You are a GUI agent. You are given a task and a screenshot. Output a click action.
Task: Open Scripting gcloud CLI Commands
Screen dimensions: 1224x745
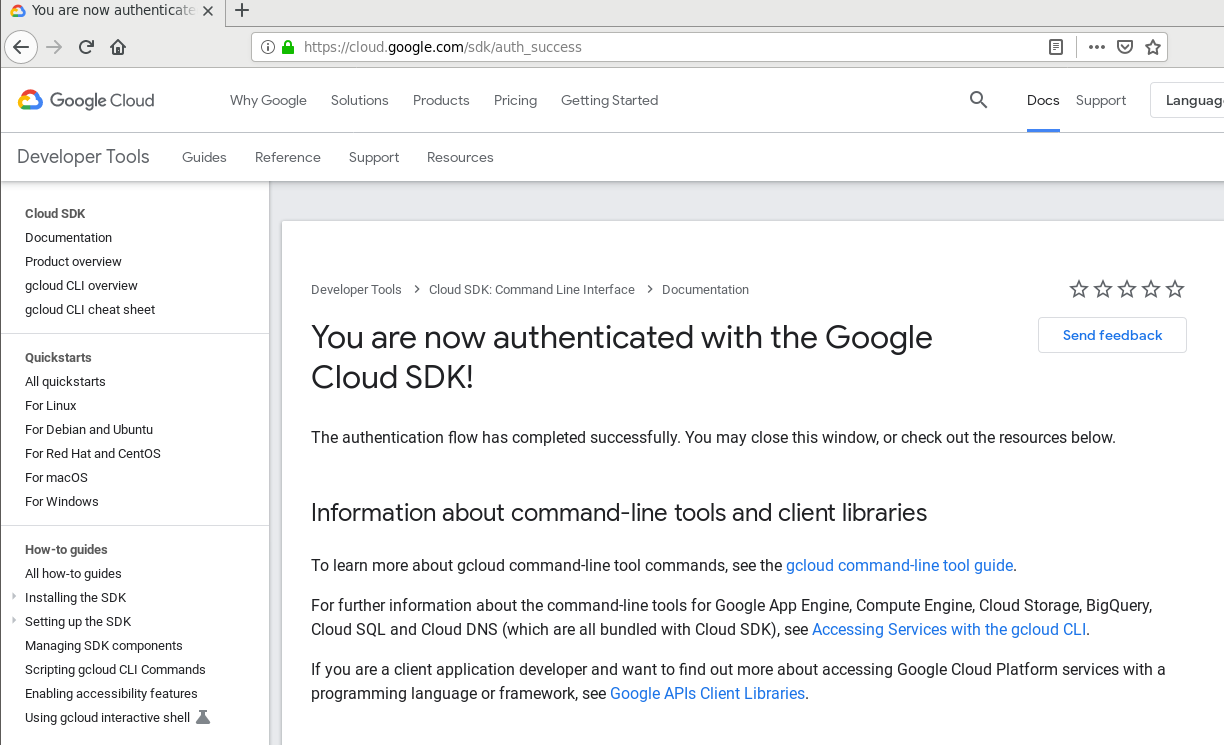click(115, 669)
